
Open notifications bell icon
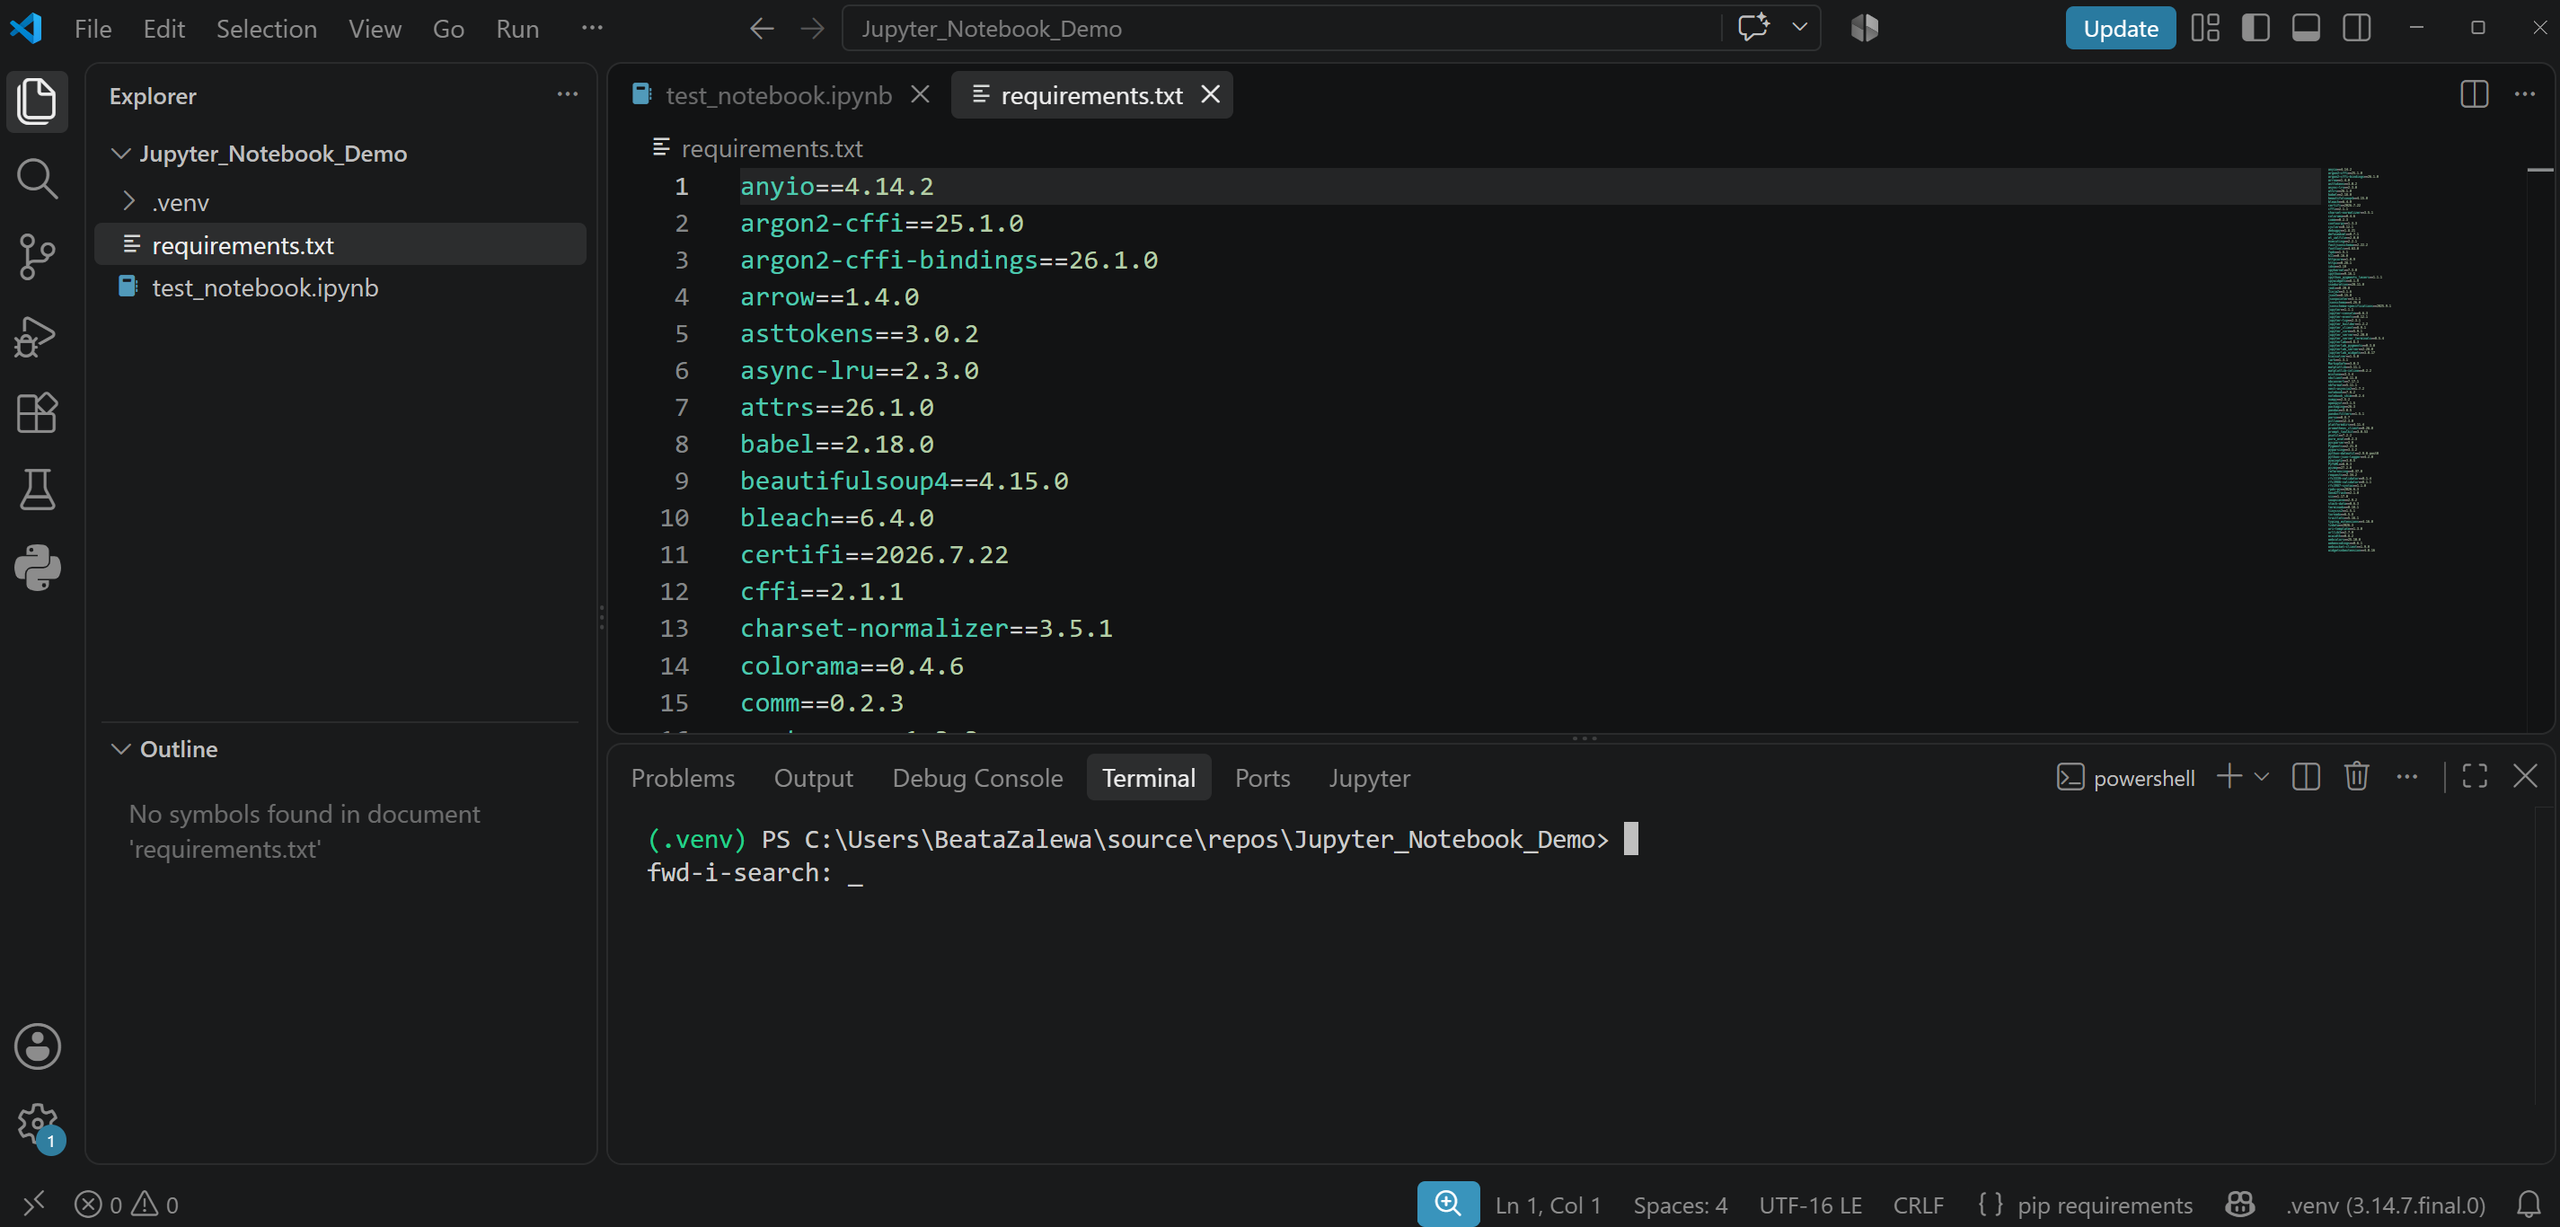click(x=2529, y=1204)
